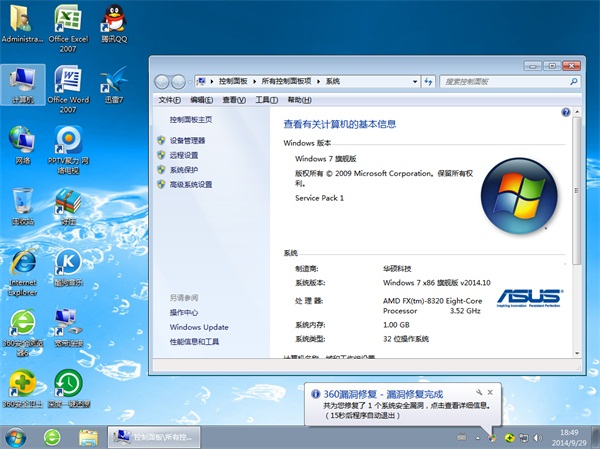600x449 pixels.
Task: Open the 文件(F) menu
Action: click(170, 100)
